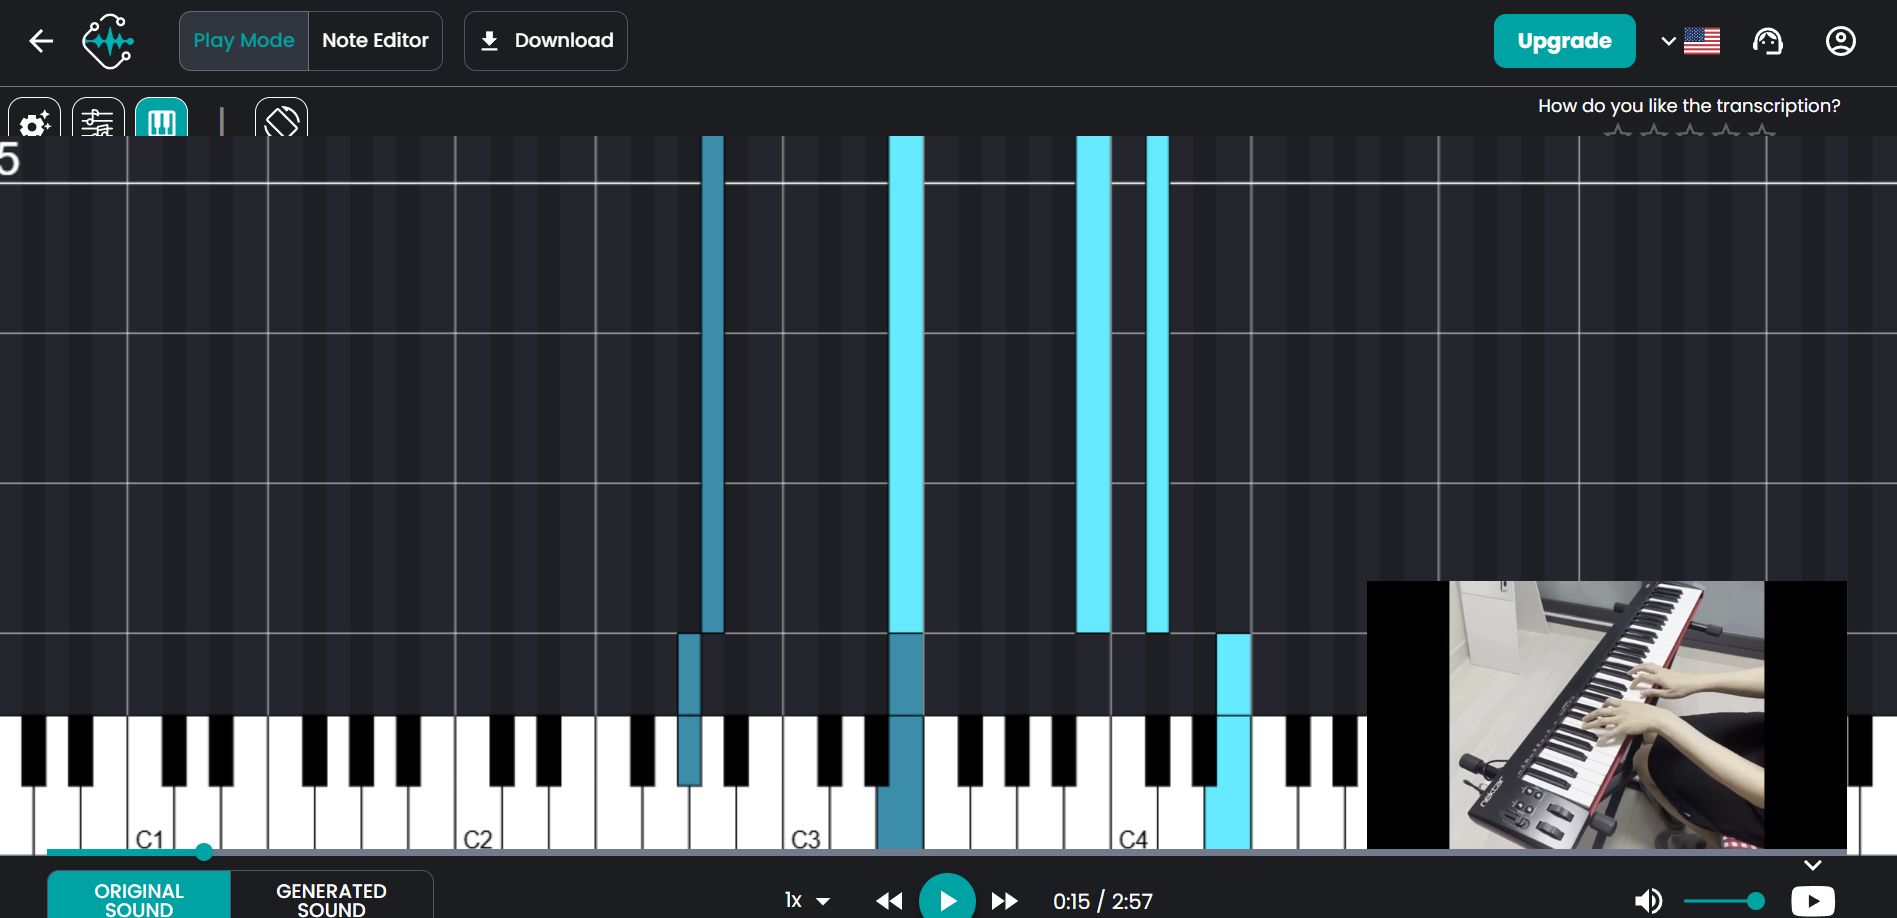Click the back arrow icon
This screenshot has height=918, width=1897.
coord(41,41)
